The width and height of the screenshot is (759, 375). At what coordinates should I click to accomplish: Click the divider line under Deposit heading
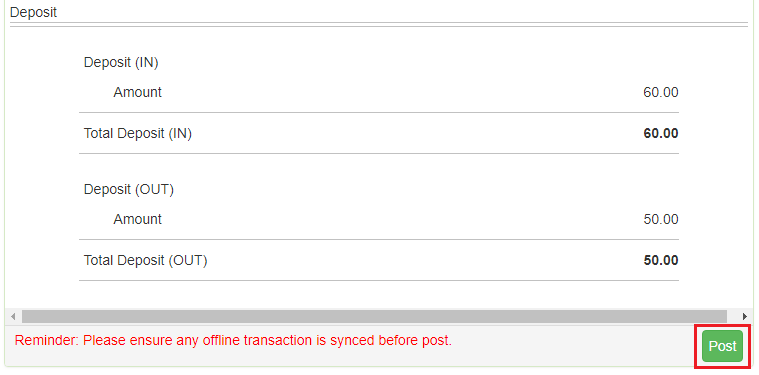379,24
